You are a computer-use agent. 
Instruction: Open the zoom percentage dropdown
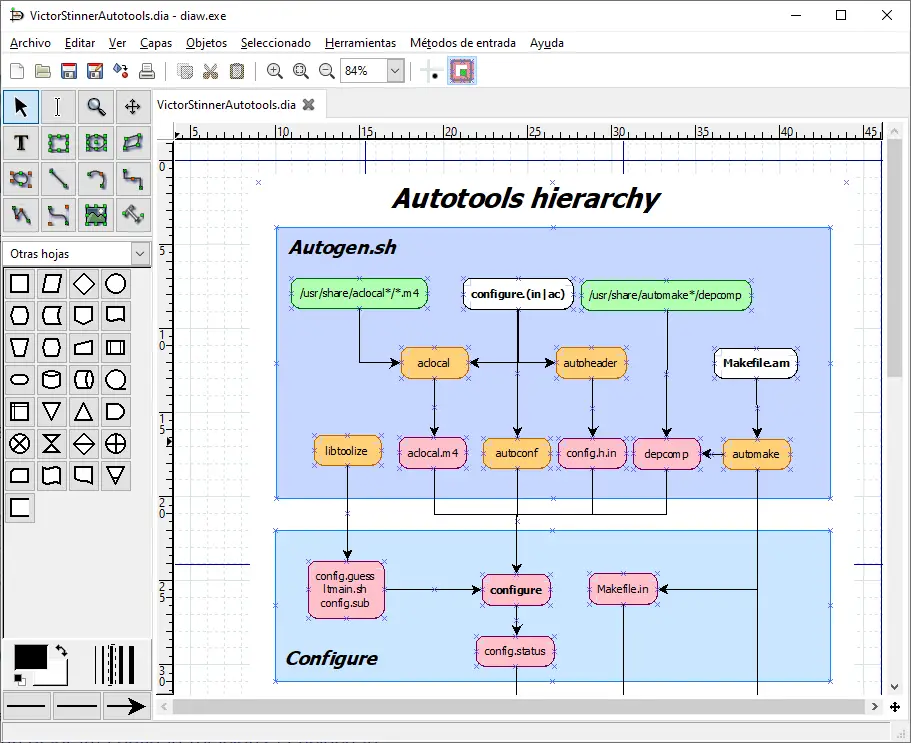[x=394, y=71]
